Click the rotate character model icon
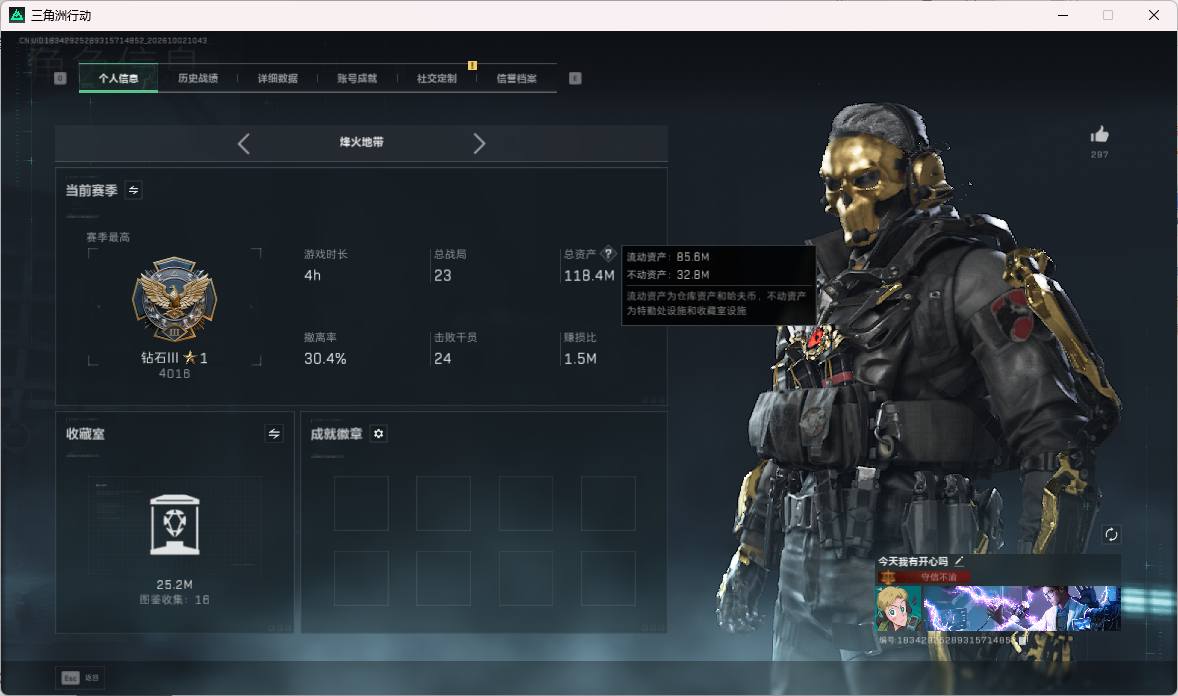 tap(1111, 534)
